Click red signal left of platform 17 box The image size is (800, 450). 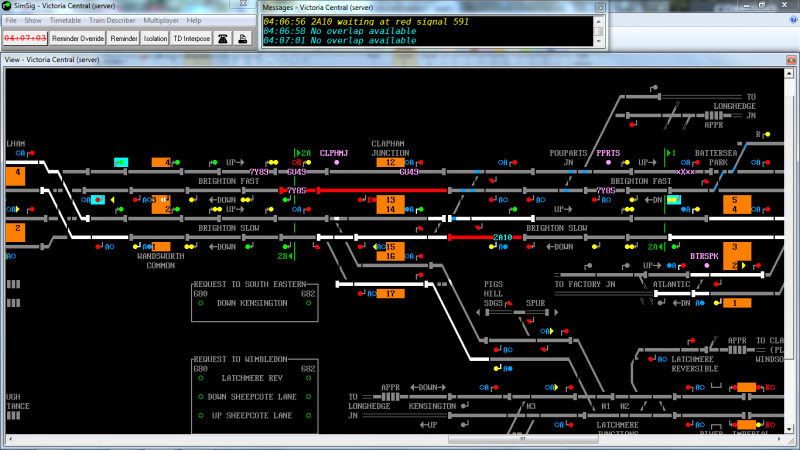[361, 294]
